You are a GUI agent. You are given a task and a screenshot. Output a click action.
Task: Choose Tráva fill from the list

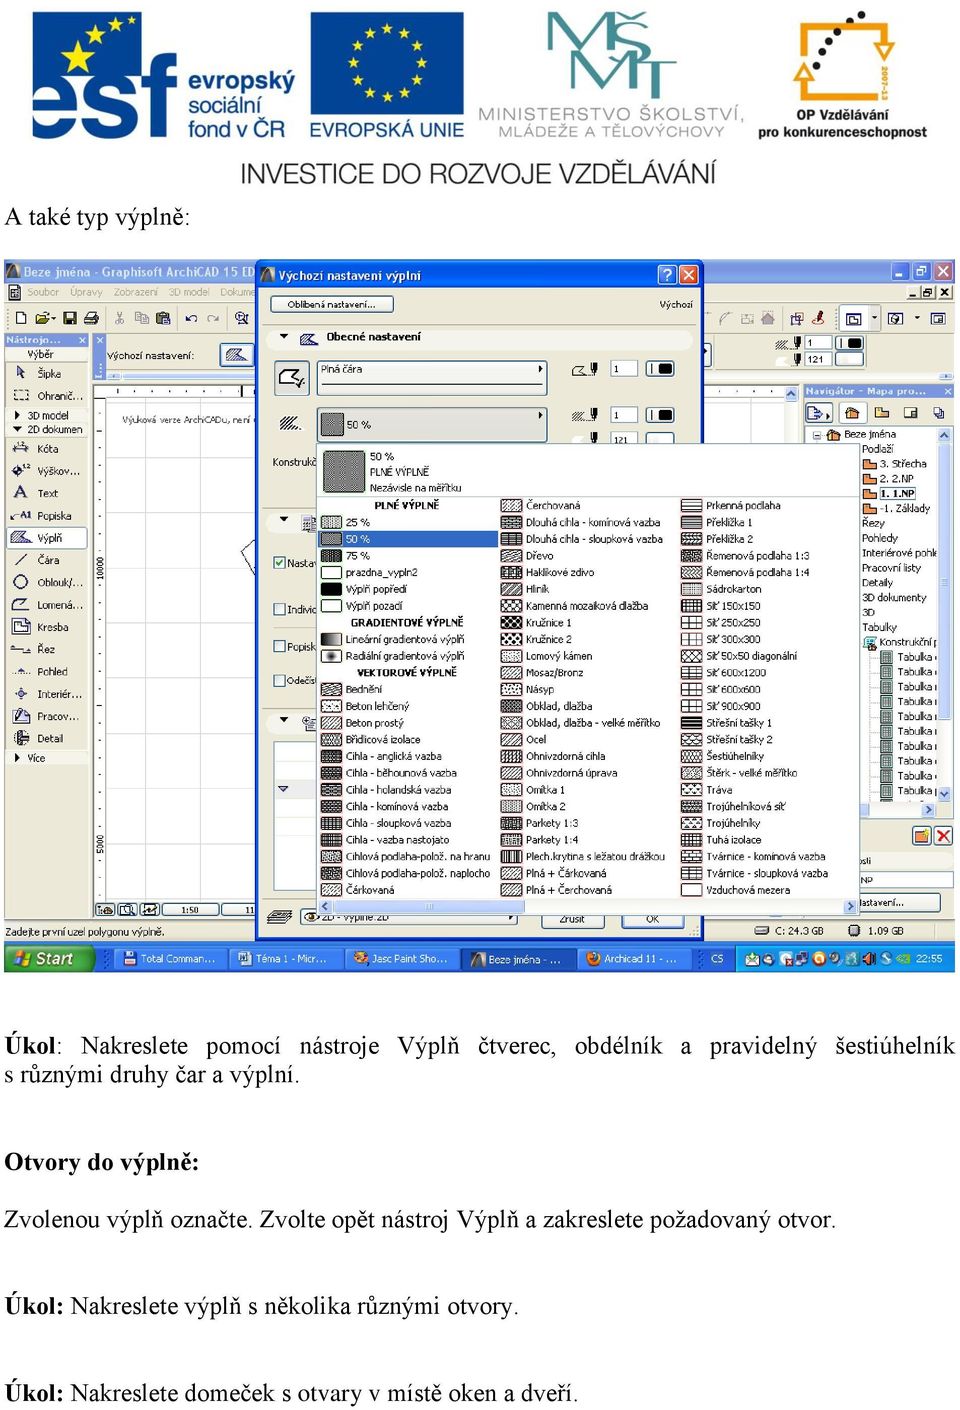click(768, 790)
